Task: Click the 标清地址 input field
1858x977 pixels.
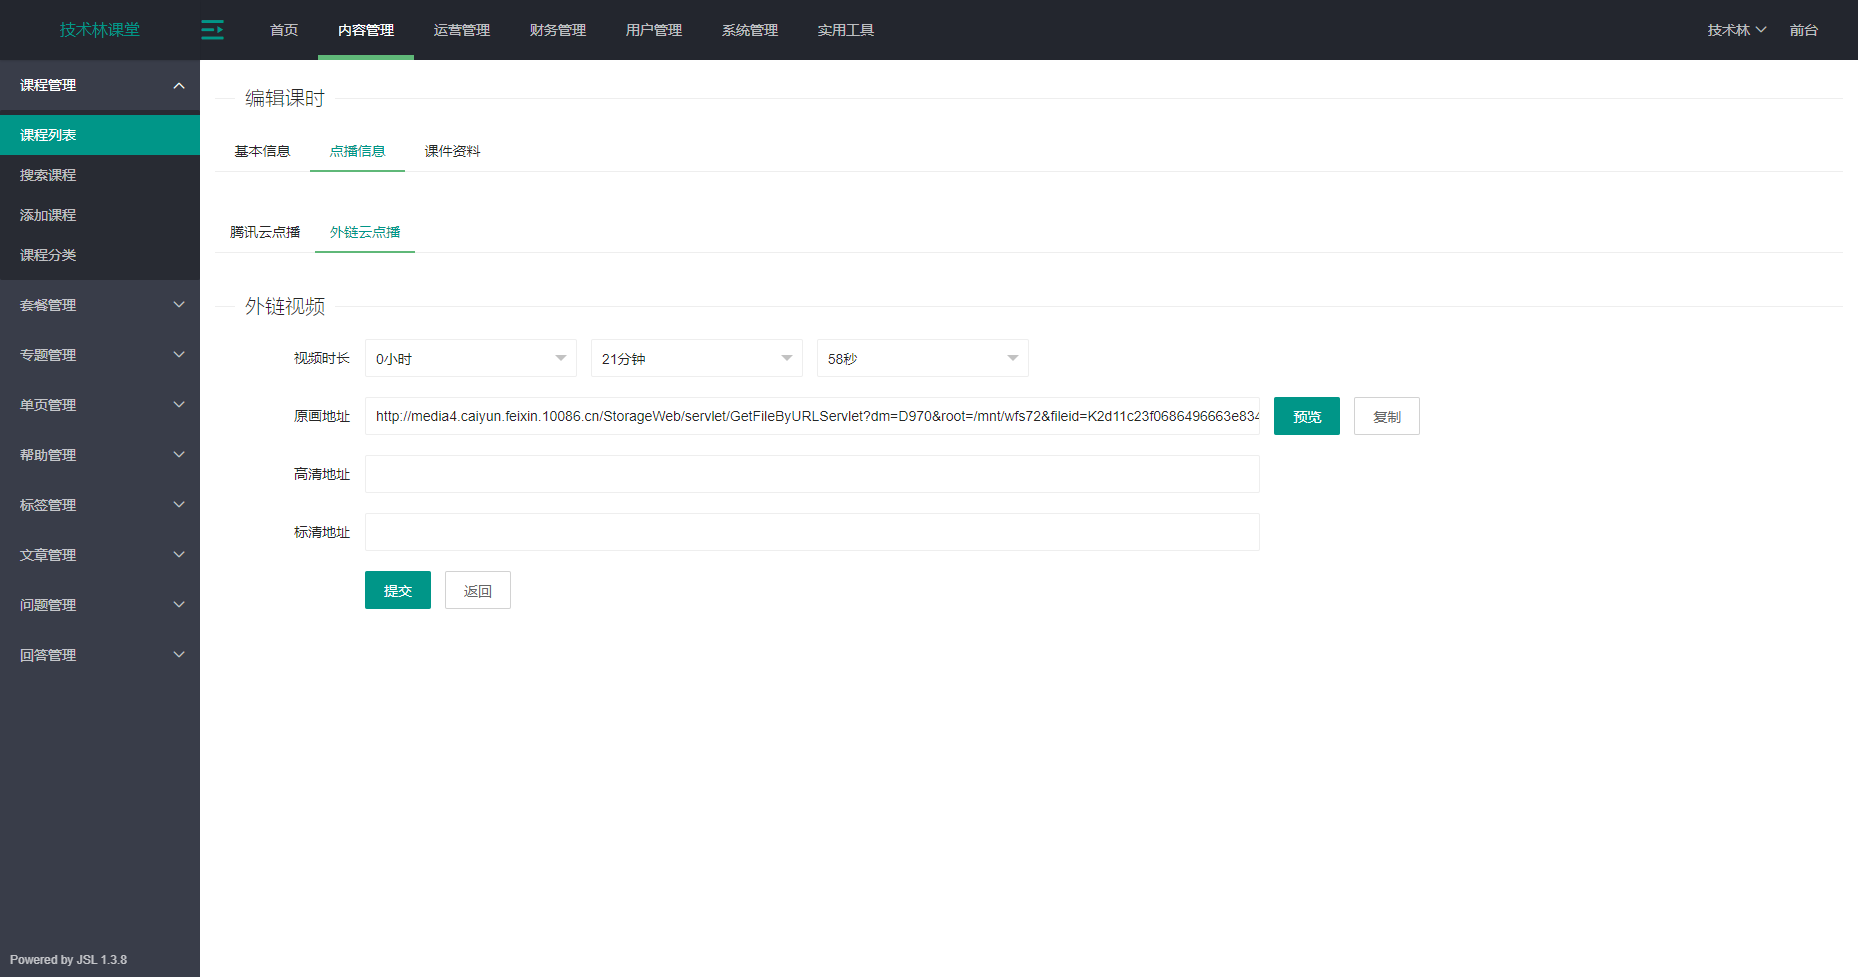Action: tap(812, 532)
